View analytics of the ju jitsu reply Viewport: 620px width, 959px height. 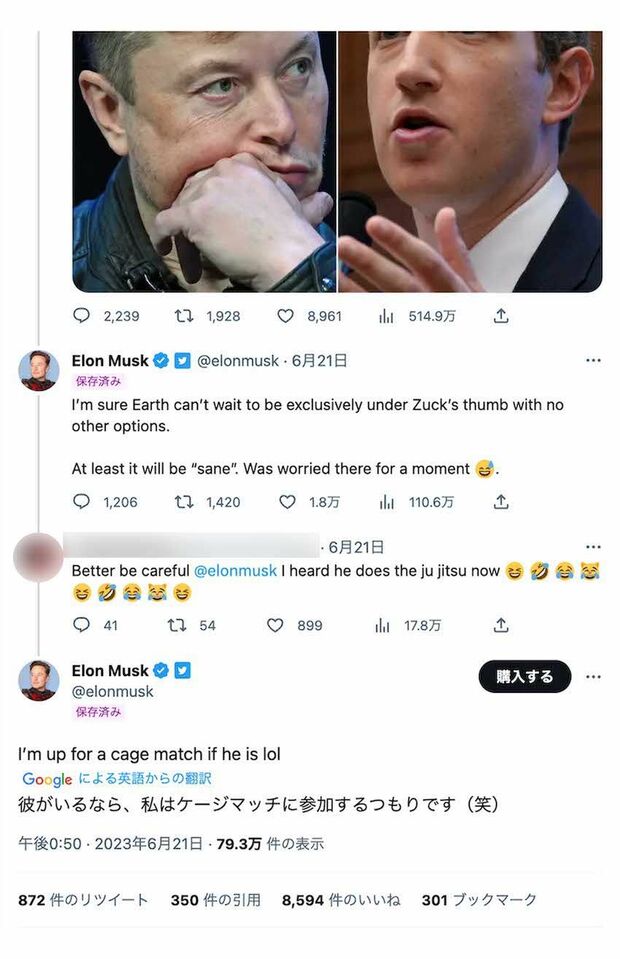tap(382, 625)
